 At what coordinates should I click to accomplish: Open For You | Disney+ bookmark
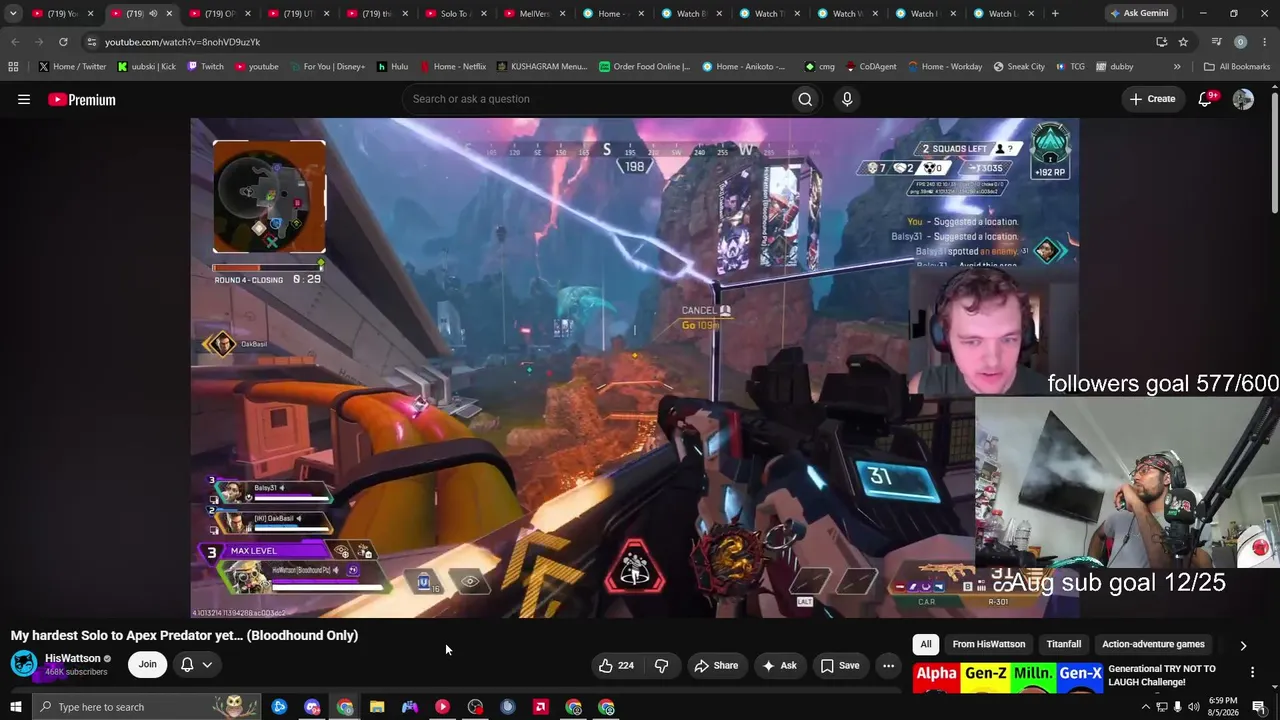[326, 67]
